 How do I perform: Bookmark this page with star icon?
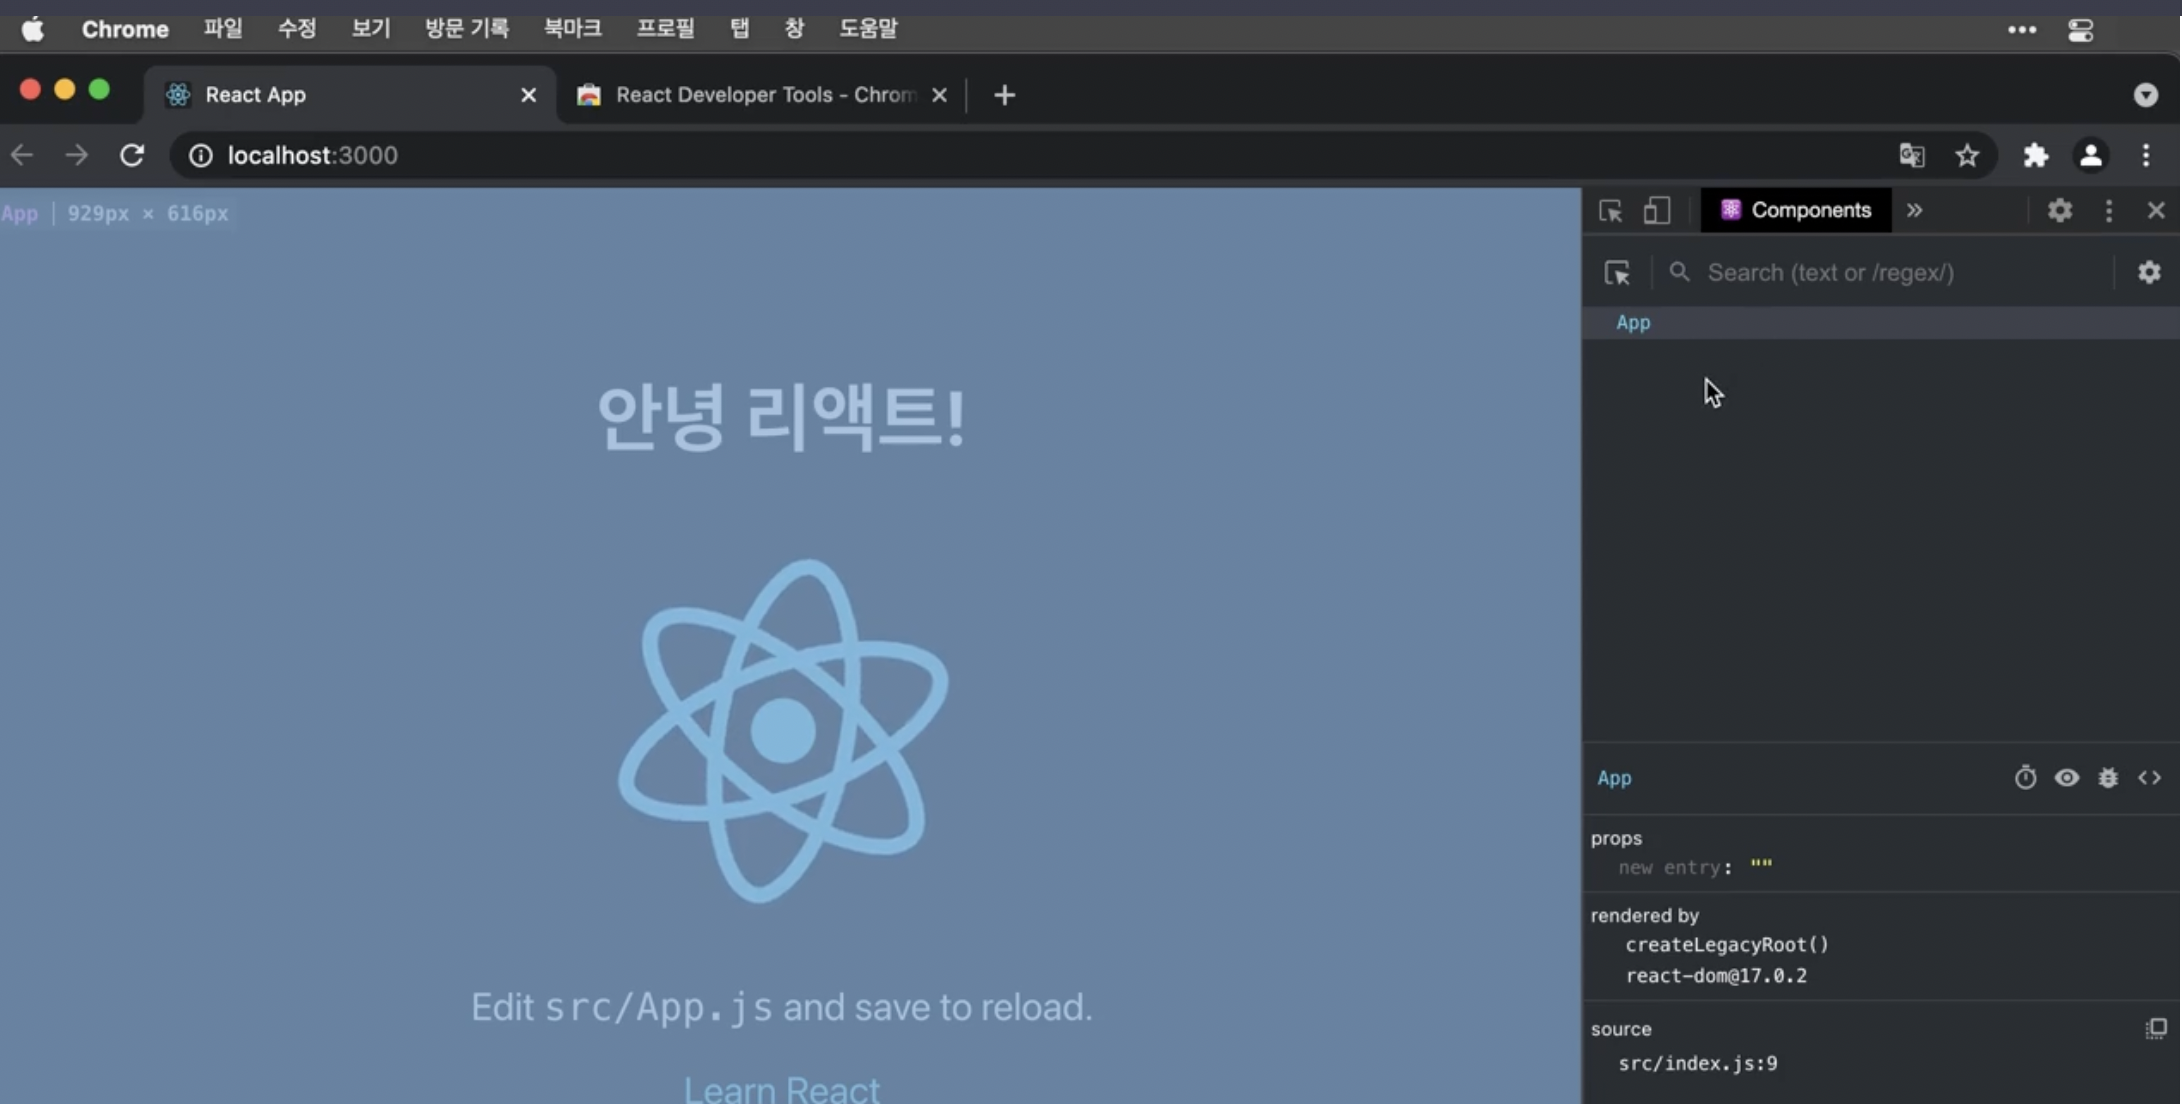[x=1967, y=155]
